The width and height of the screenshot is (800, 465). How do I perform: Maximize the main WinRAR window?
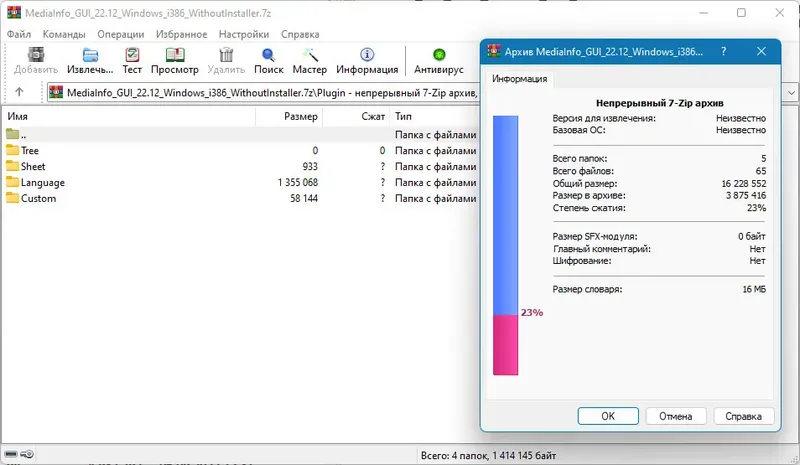point(741,13)
